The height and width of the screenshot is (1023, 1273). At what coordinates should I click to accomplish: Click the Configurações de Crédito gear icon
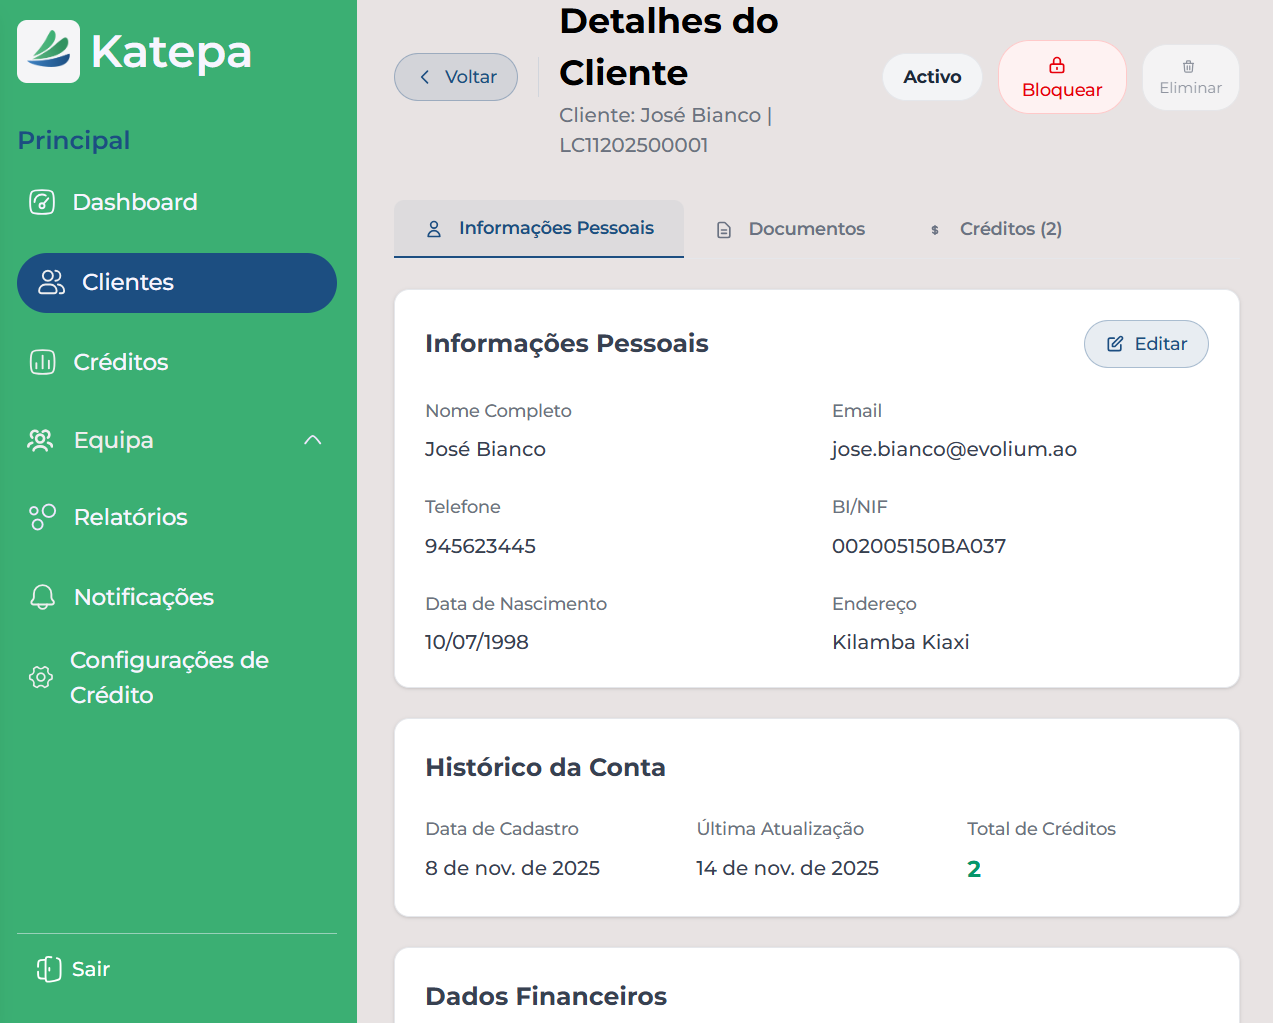[41, 677]
